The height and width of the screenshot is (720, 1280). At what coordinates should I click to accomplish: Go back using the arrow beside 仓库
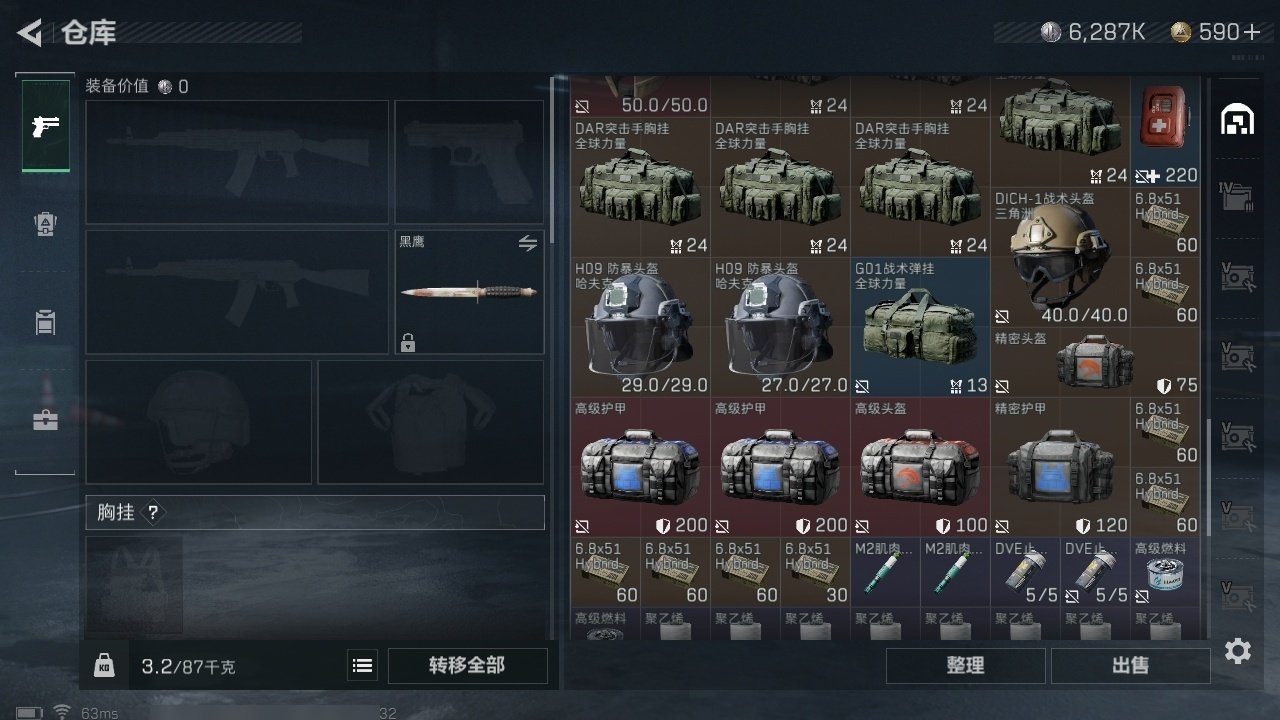point(30,33)
